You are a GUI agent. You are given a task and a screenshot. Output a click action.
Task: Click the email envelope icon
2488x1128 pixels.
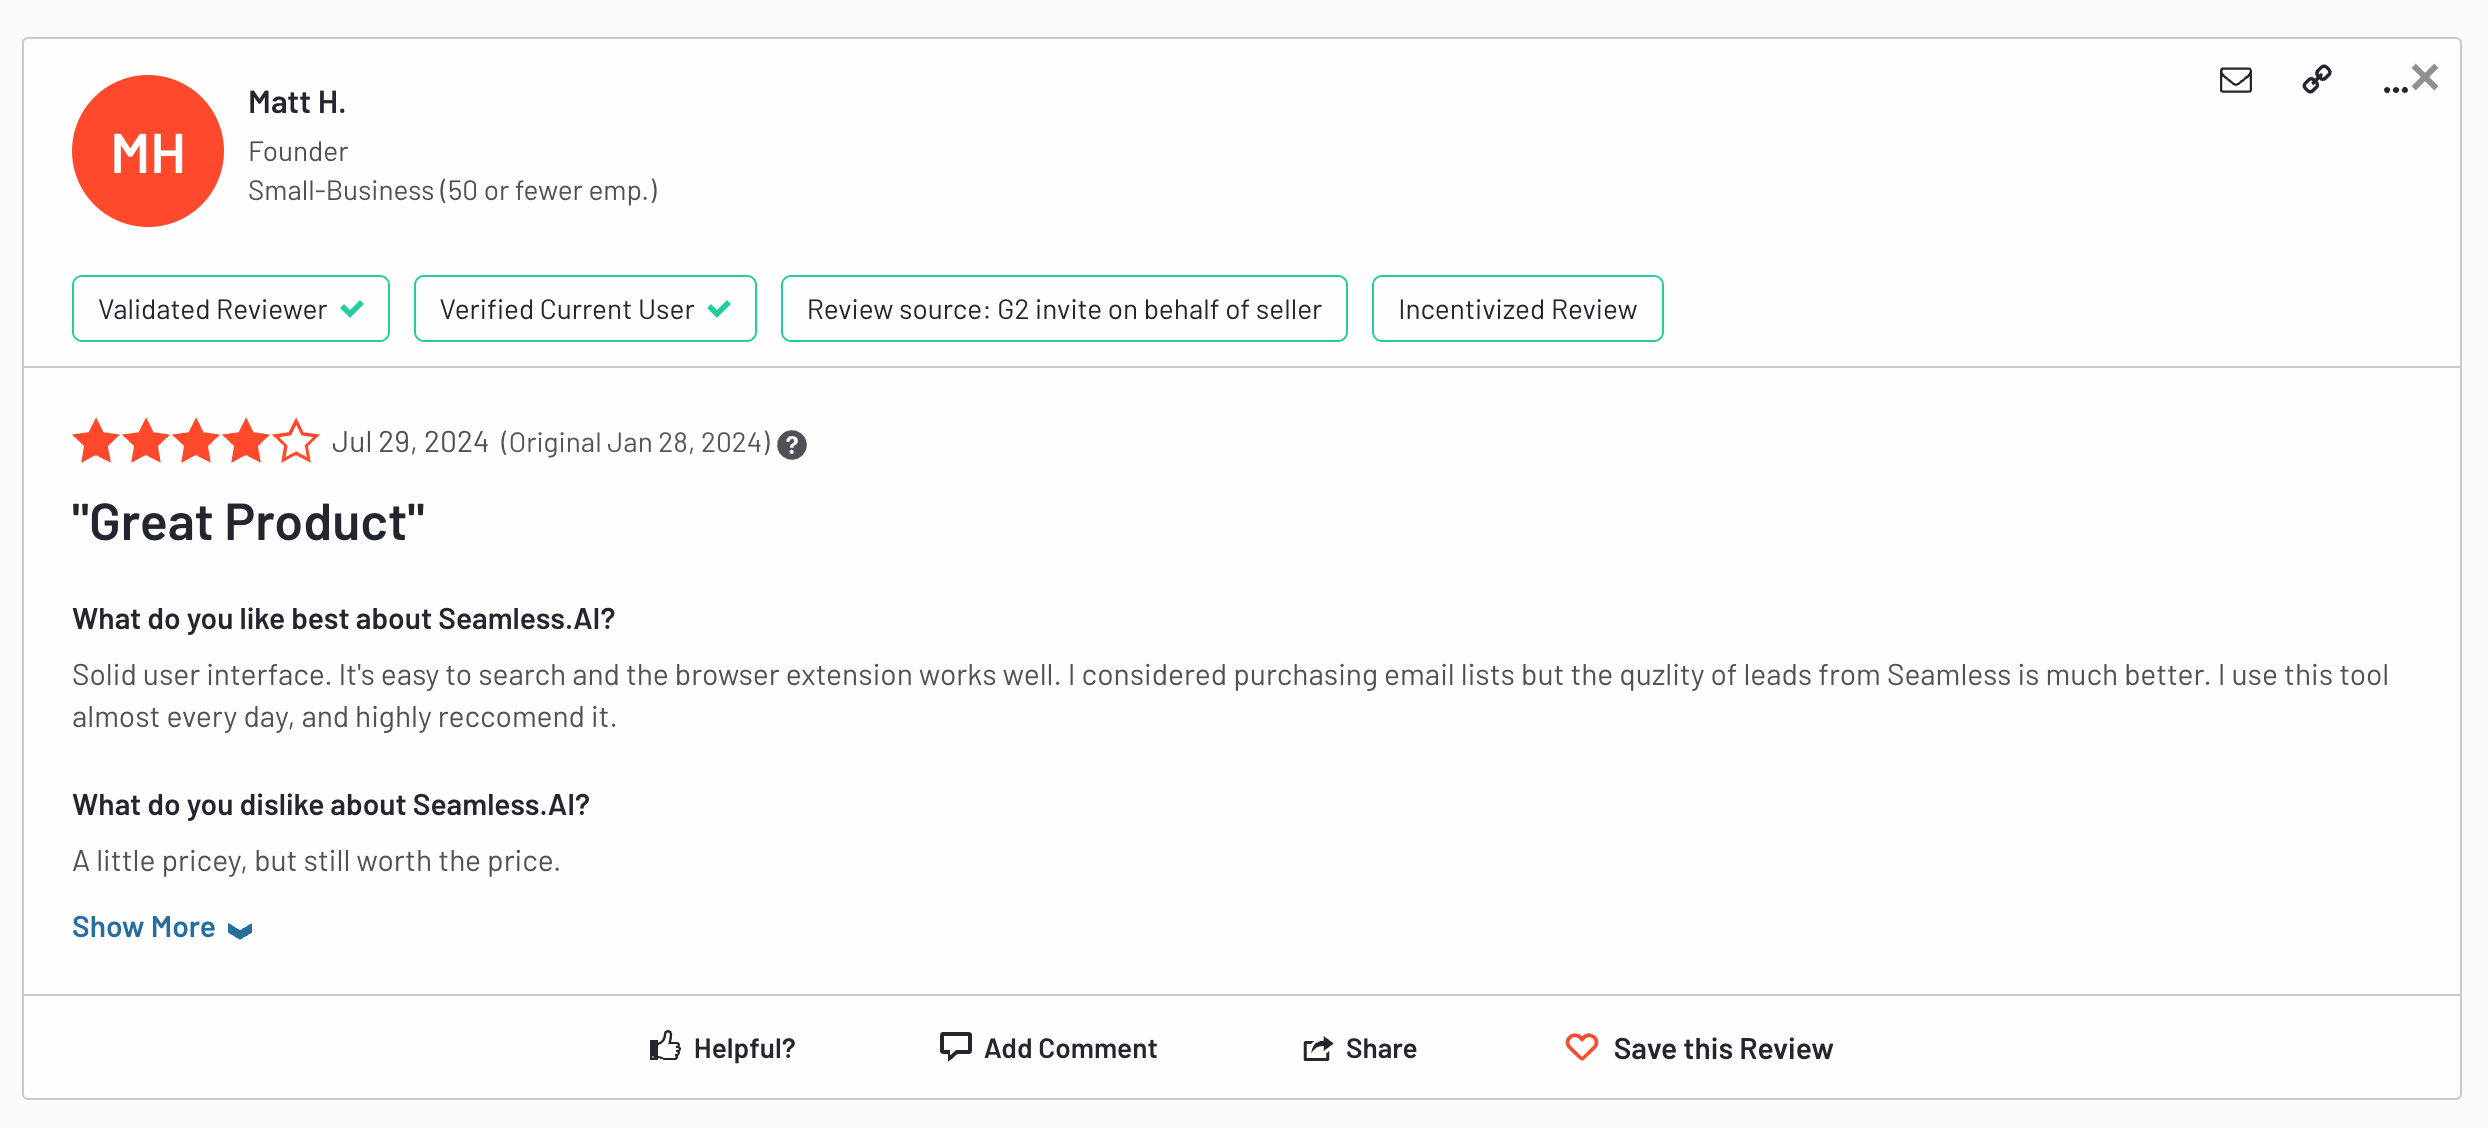(x=2235, y=80)
